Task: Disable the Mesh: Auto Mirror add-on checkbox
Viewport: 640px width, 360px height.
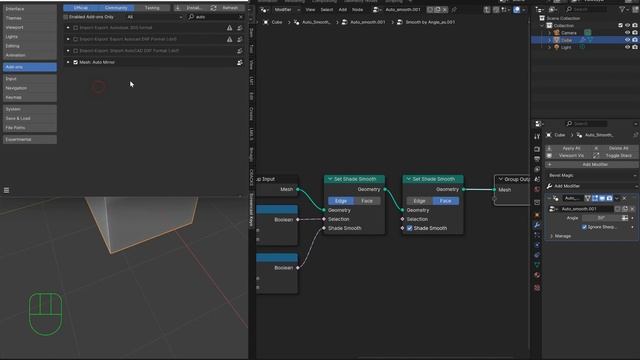Action: tap(76, 62)
